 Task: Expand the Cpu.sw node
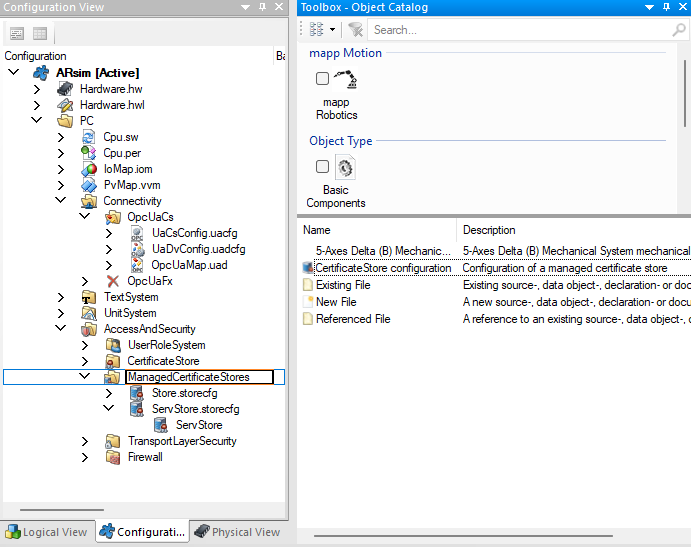(x=61, y=137)
